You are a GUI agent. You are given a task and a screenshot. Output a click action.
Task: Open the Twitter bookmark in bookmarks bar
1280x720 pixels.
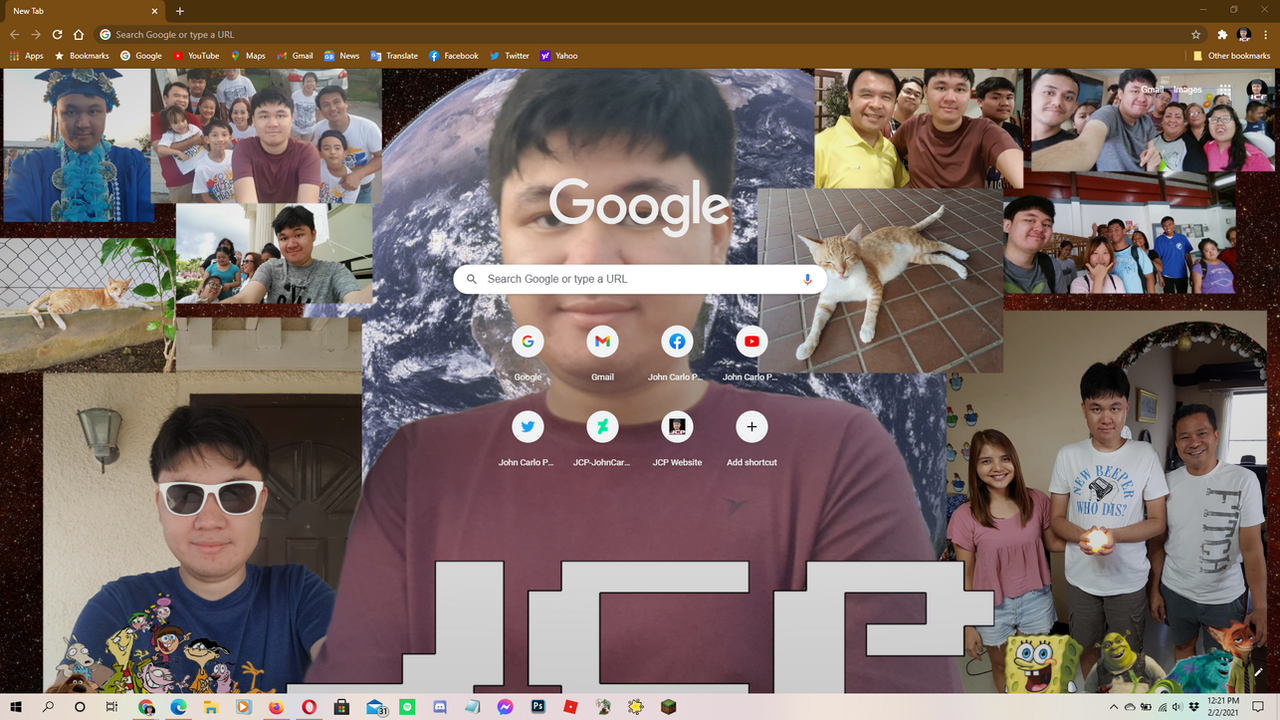509,56
